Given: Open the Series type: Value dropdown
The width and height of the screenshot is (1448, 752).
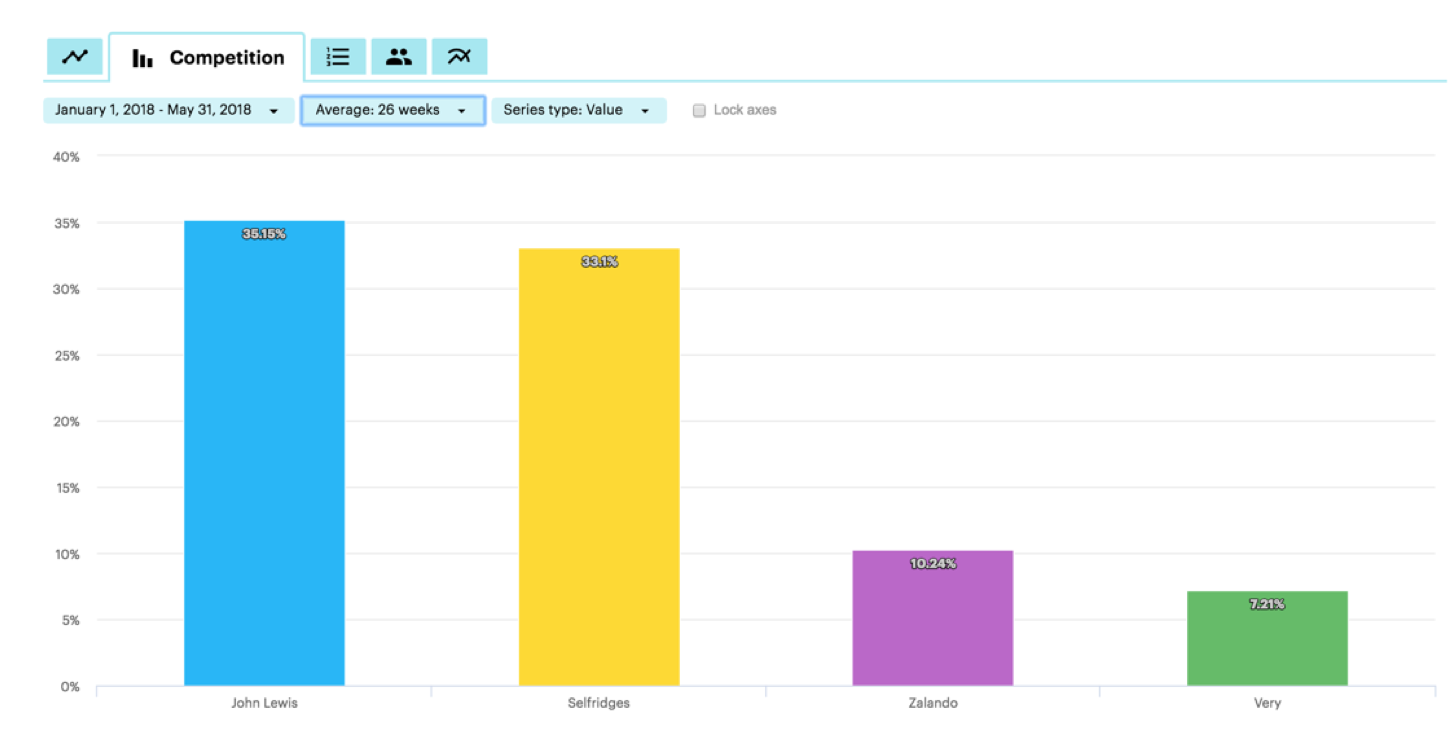Looking at the screenshot, I should 579,110.
